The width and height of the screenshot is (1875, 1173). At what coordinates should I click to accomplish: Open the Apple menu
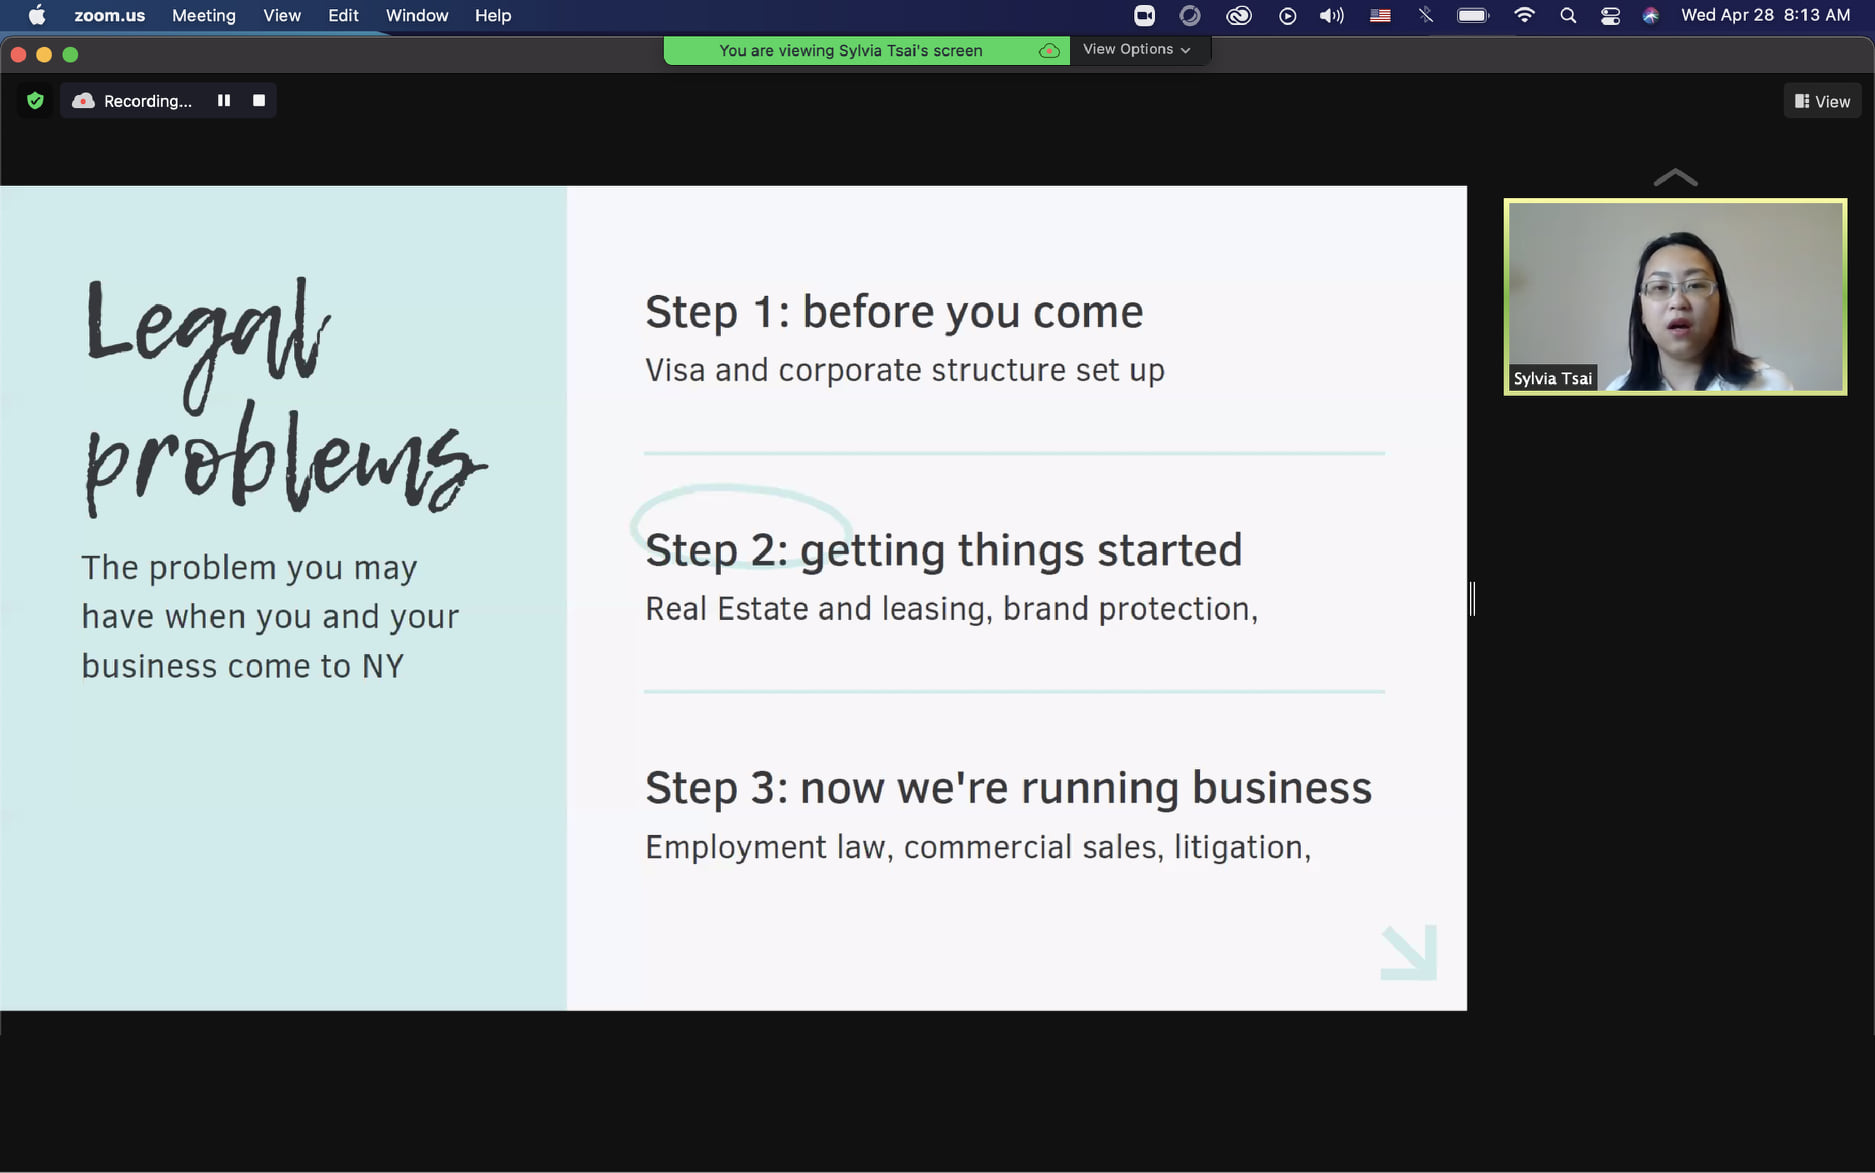(x=37, y=15)
